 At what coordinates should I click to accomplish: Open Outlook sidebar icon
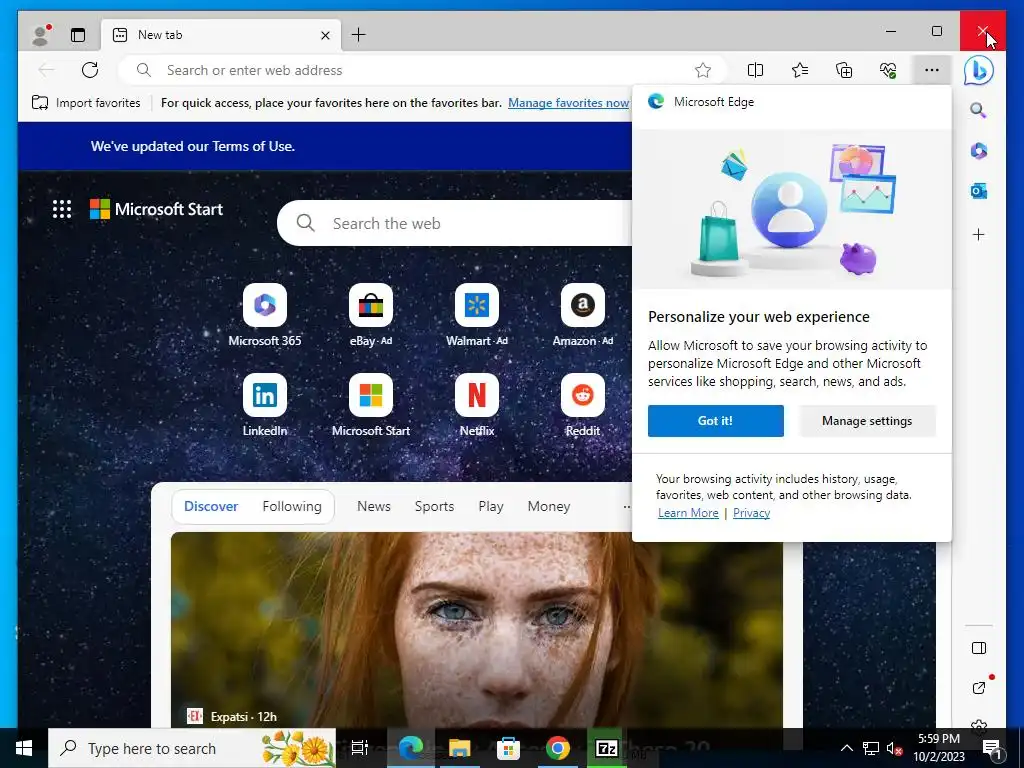coord(978,191)
